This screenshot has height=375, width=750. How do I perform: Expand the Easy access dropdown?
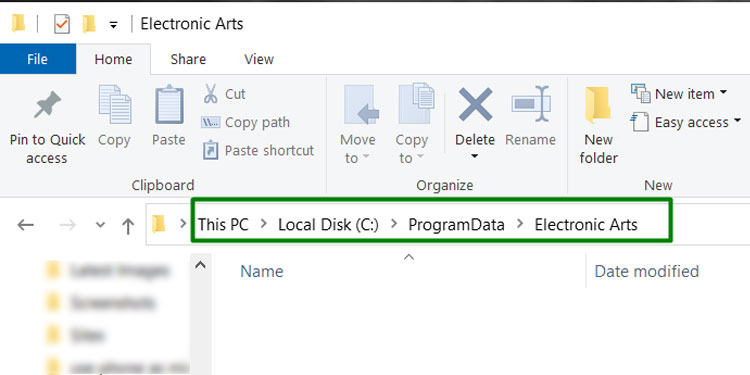pos(686,122)
